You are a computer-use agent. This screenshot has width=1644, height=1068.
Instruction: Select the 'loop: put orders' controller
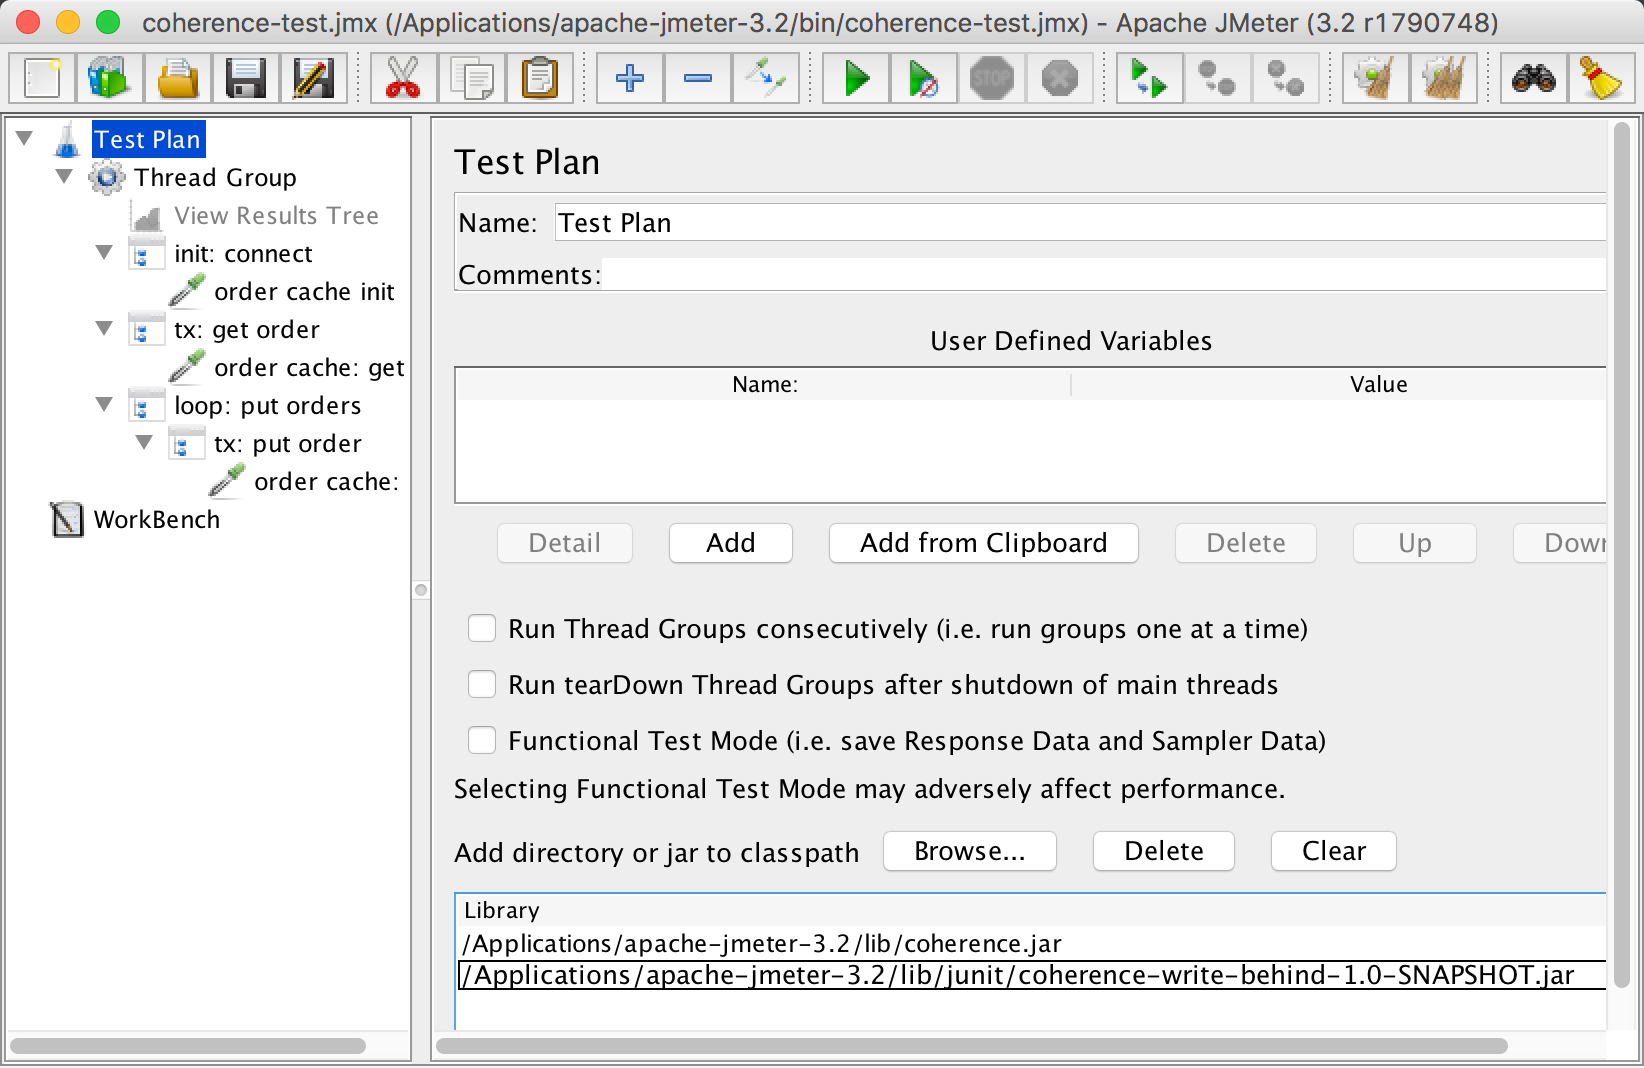[267, 406]
